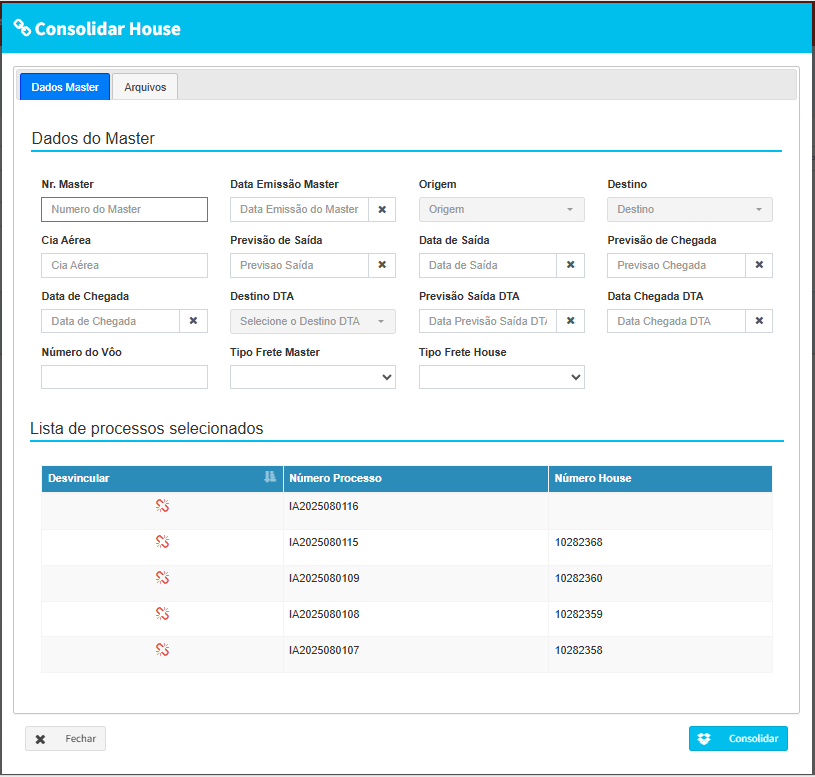
Task: Focus the Nr. Master input field
Action: coord(124,209)
